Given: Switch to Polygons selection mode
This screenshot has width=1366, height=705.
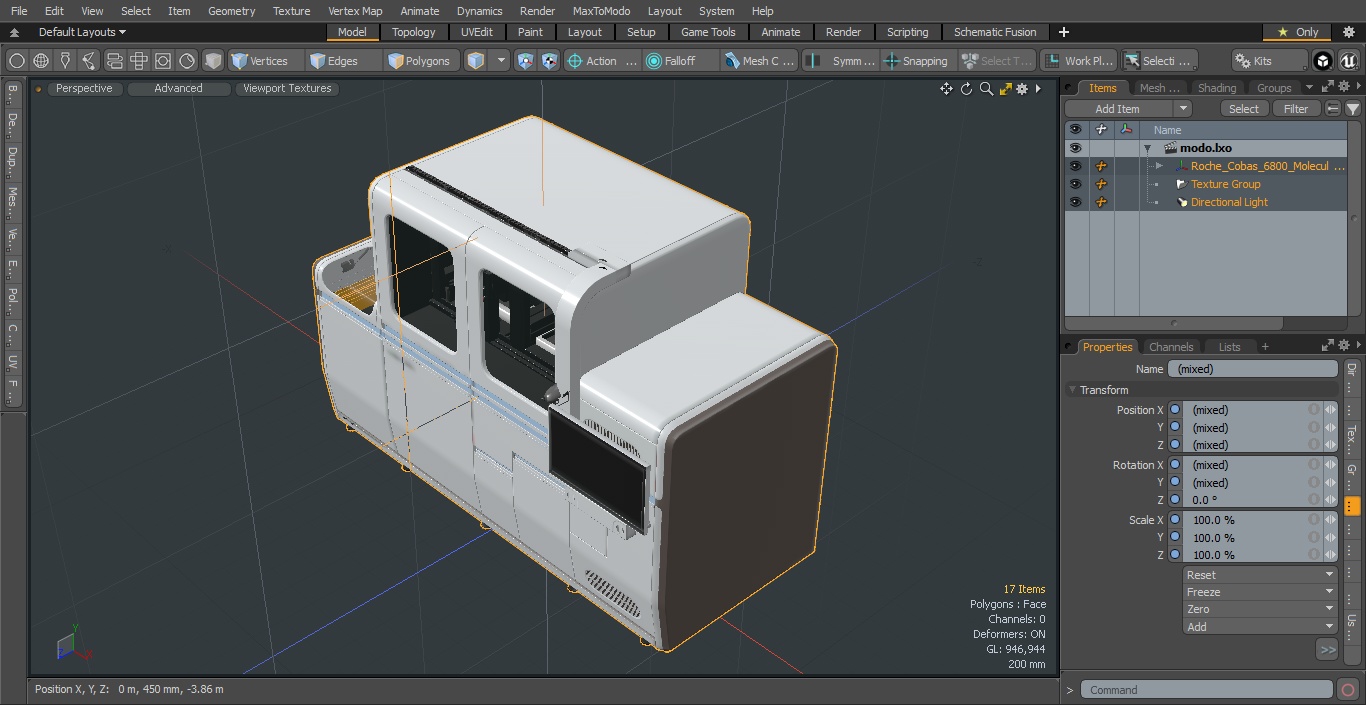Looking at the screenshot, I should click(x=420, y=61).
